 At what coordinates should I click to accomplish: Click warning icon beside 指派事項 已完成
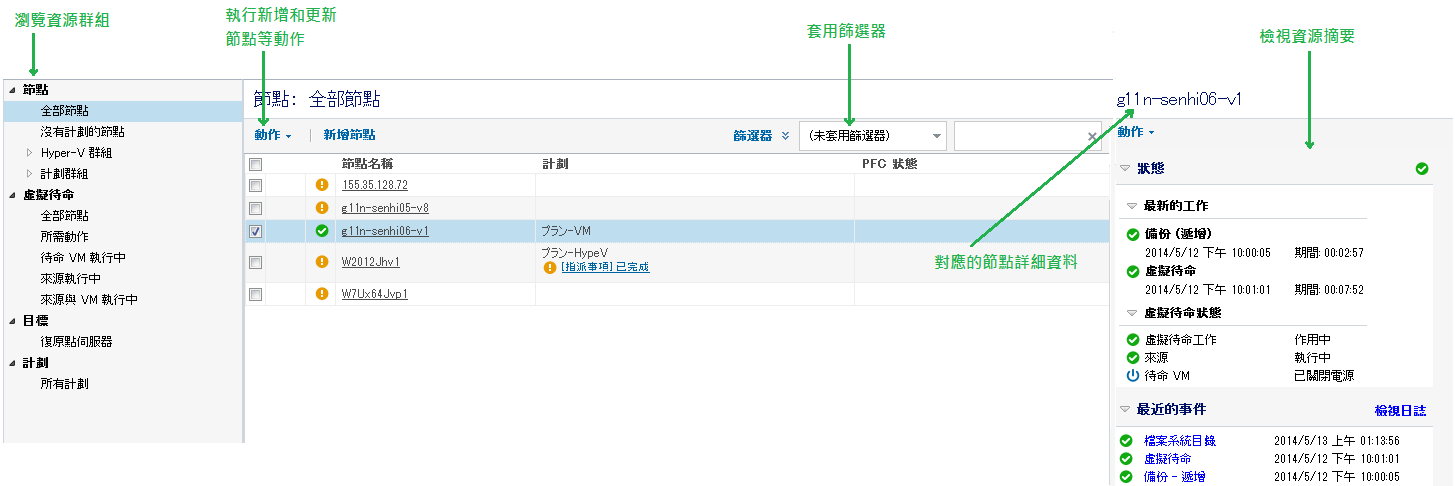[550, 268]
